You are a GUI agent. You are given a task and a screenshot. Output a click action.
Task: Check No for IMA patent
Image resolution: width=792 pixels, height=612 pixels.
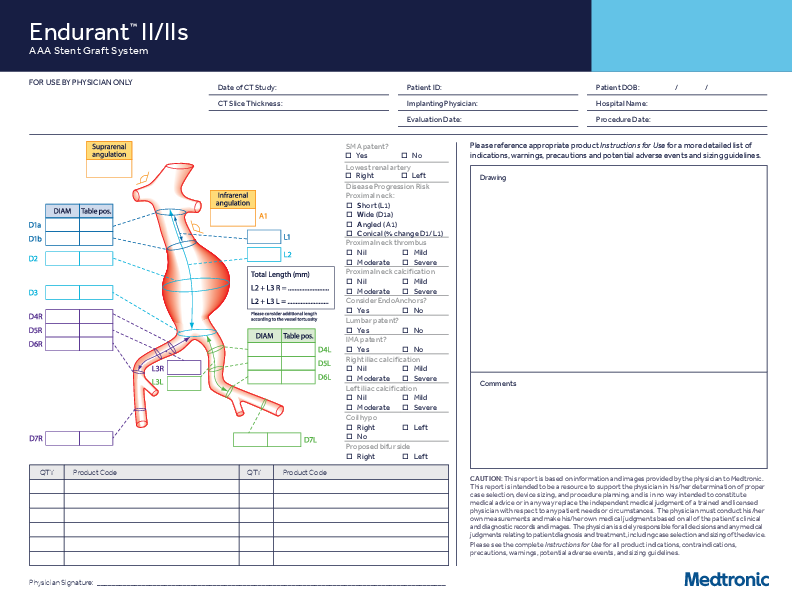click(x=405, y=349)
